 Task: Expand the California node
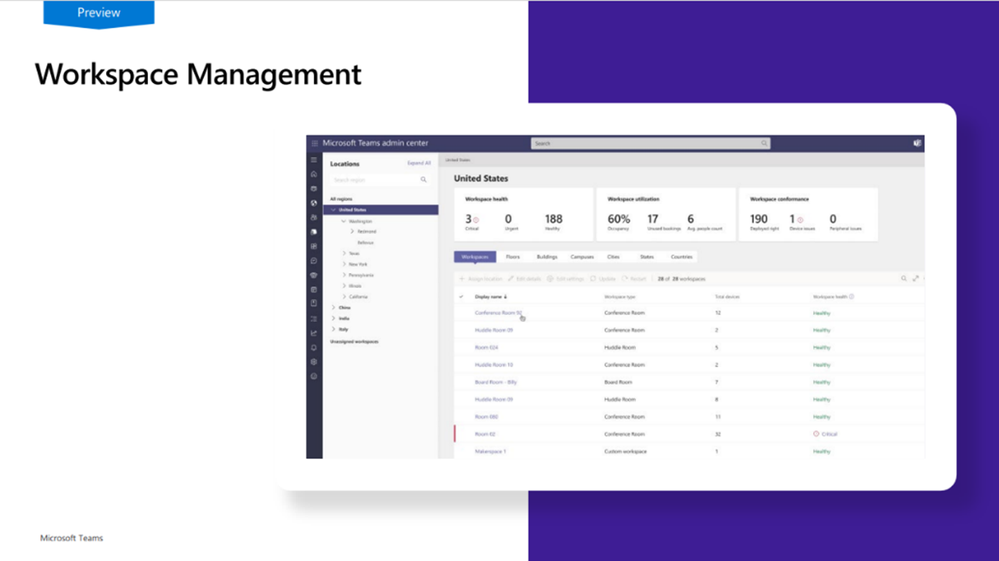click(x=344, y=297)
